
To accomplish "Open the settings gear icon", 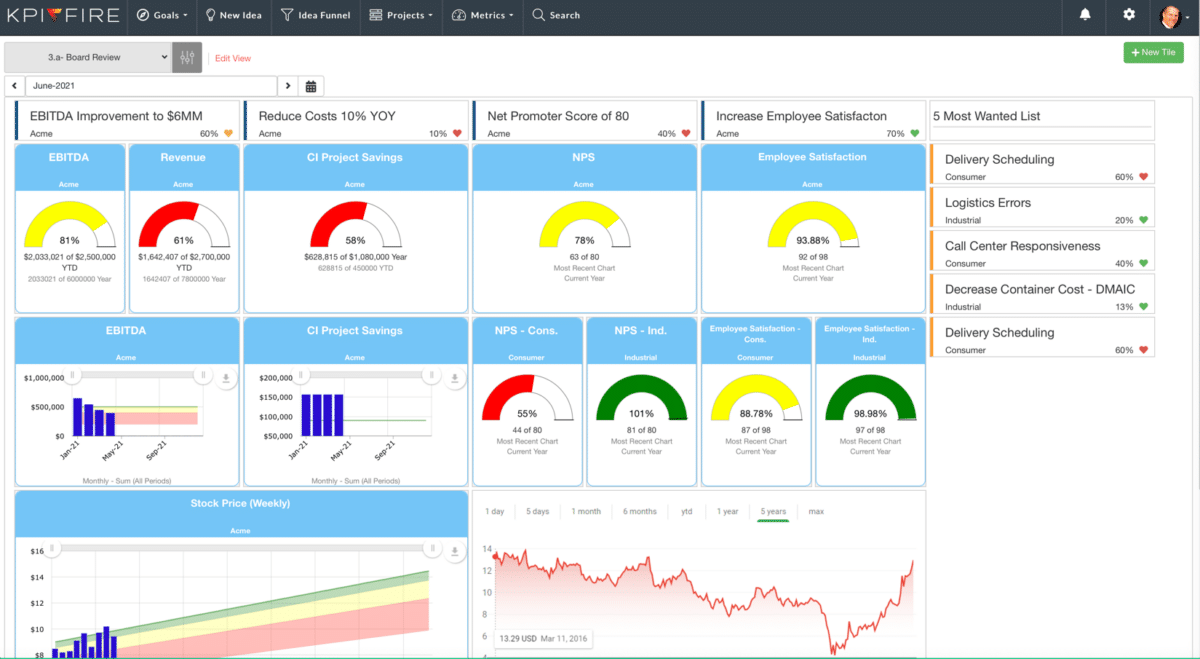I will [x=1128, y=16].
